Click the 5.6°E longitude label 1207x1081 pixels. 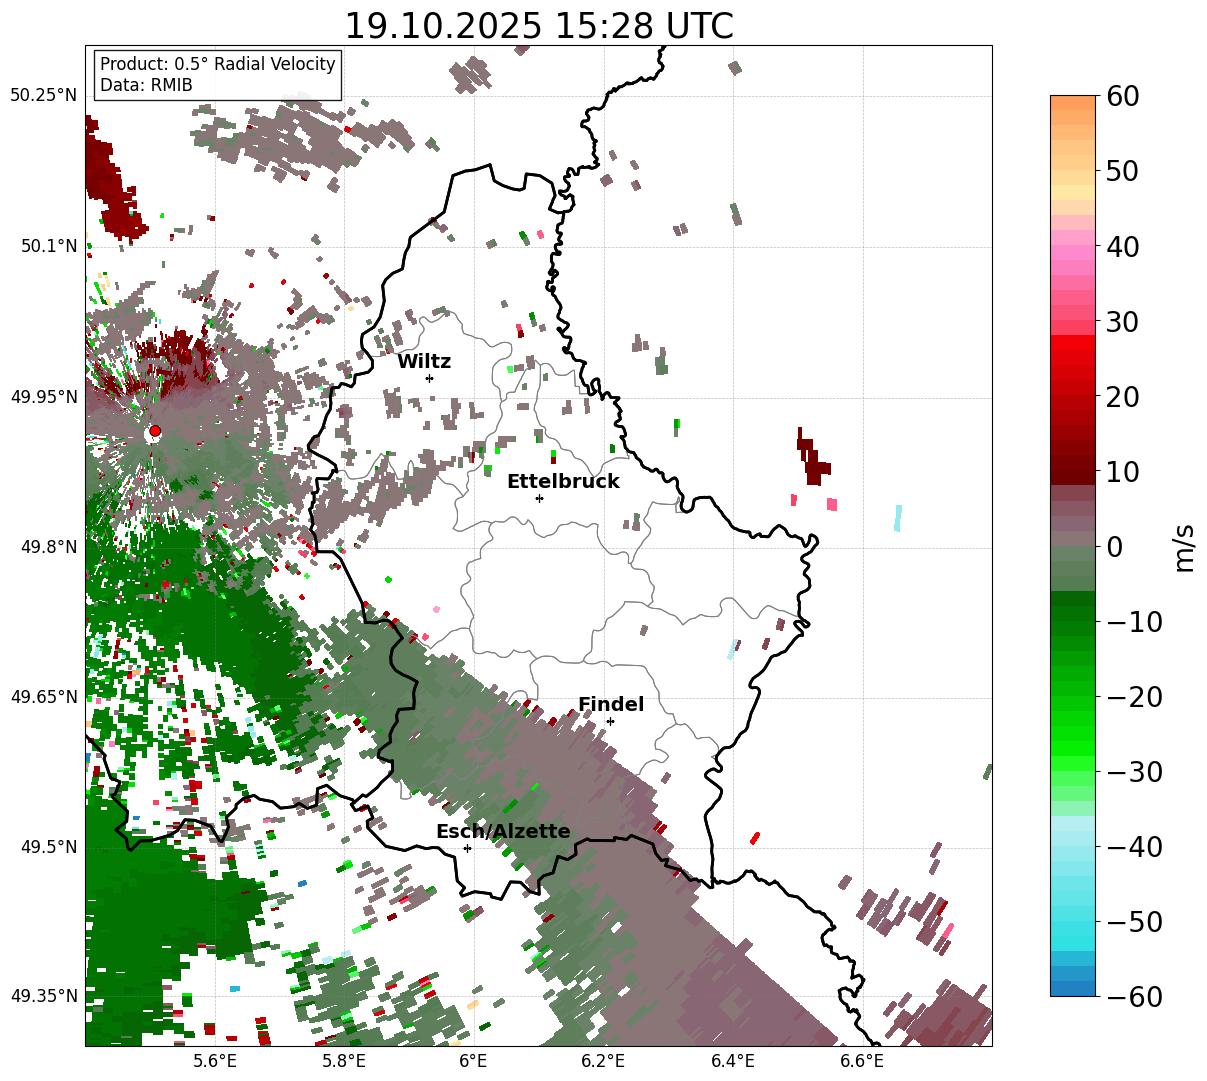point(215,1061)
